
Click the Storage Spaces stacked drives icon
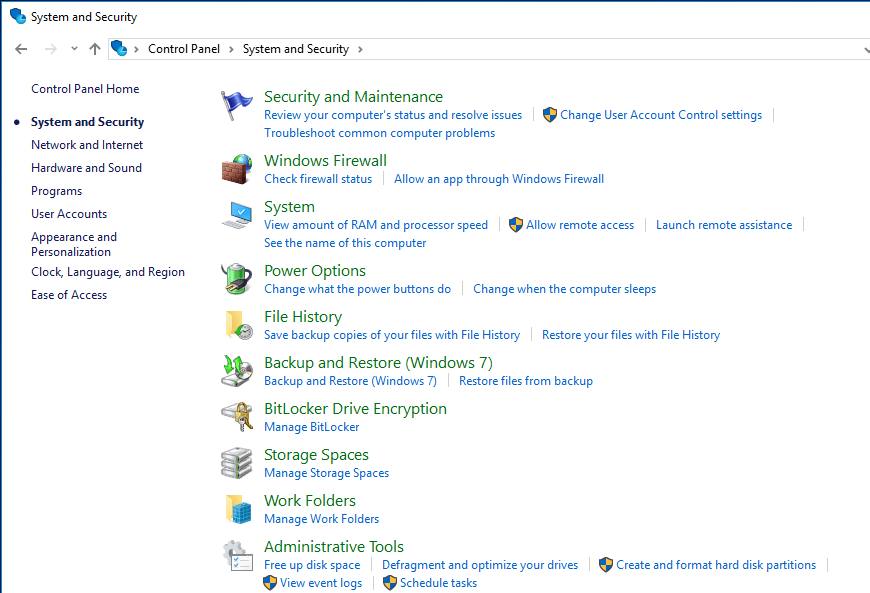[x=237, y=463]
